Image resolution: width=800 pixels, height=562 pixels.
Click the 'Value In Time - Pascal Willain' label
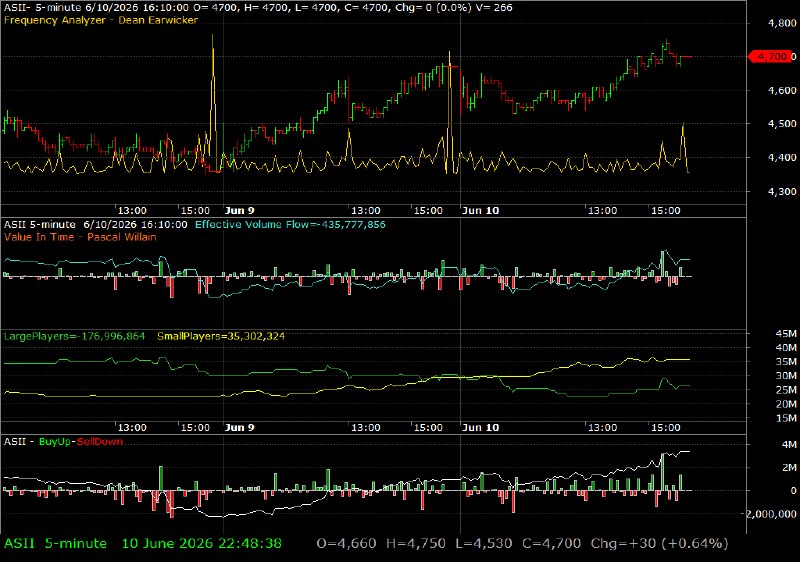click(80, 237)
